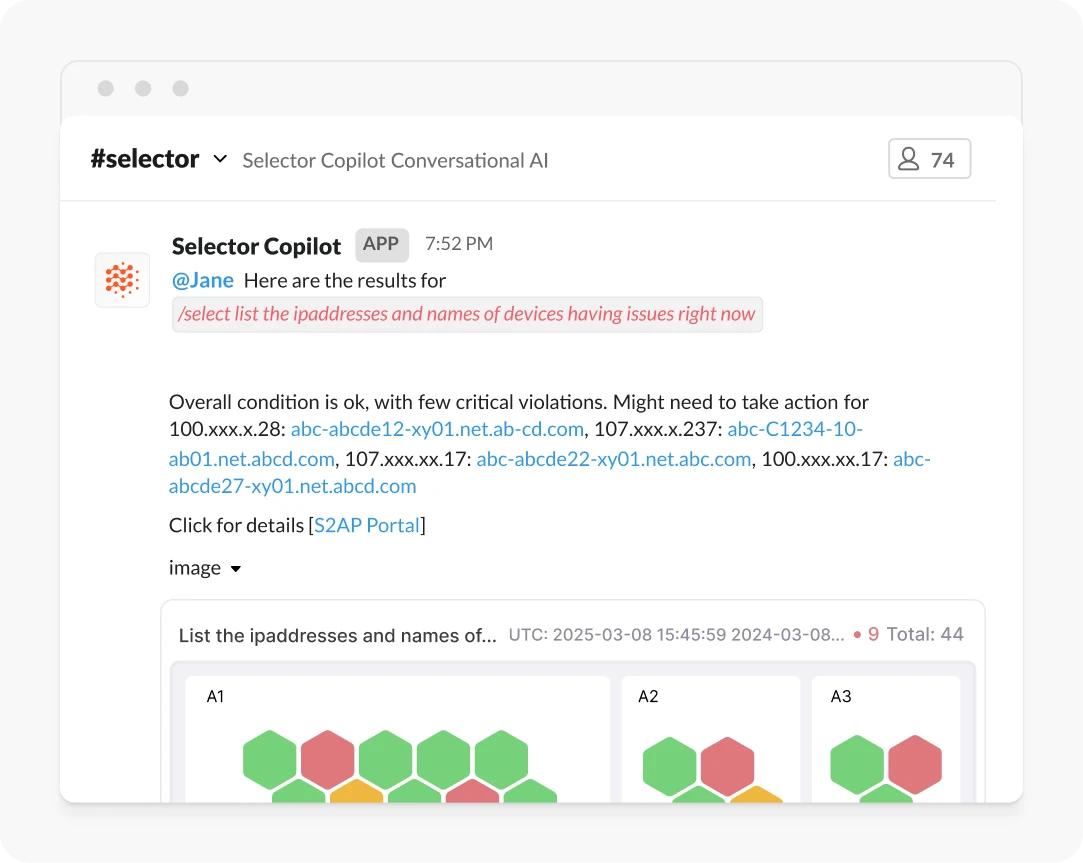The height and width of the screenshot is (863, 1083).
Task: Collapse the image attachment section
Action: [236, 568]
